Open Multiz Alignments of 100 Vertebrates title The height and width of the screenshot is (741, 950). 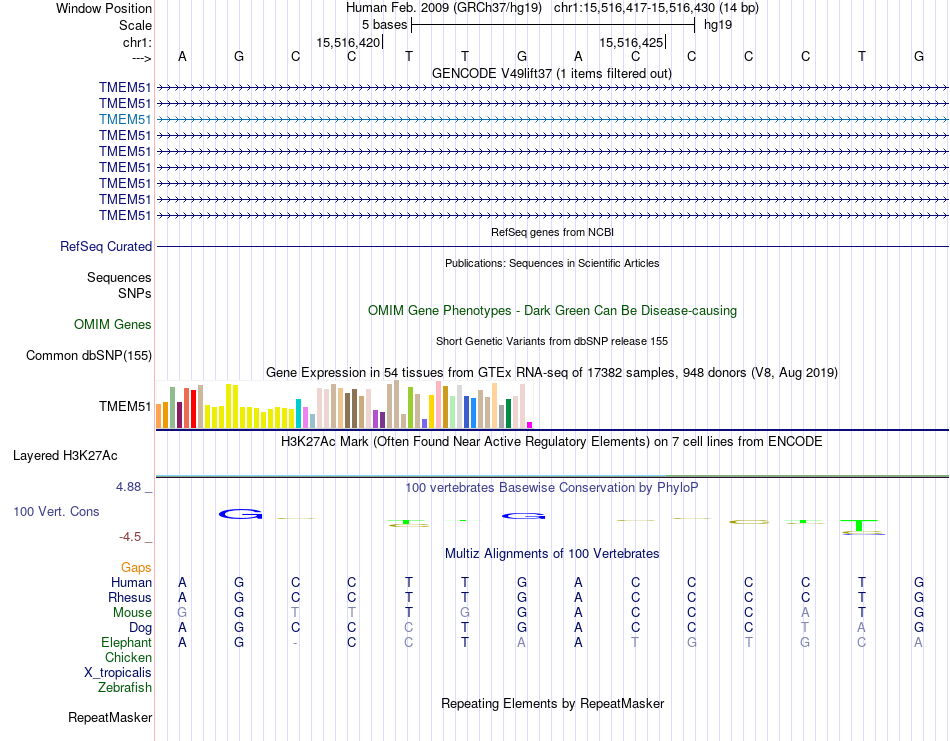point(552,554)
